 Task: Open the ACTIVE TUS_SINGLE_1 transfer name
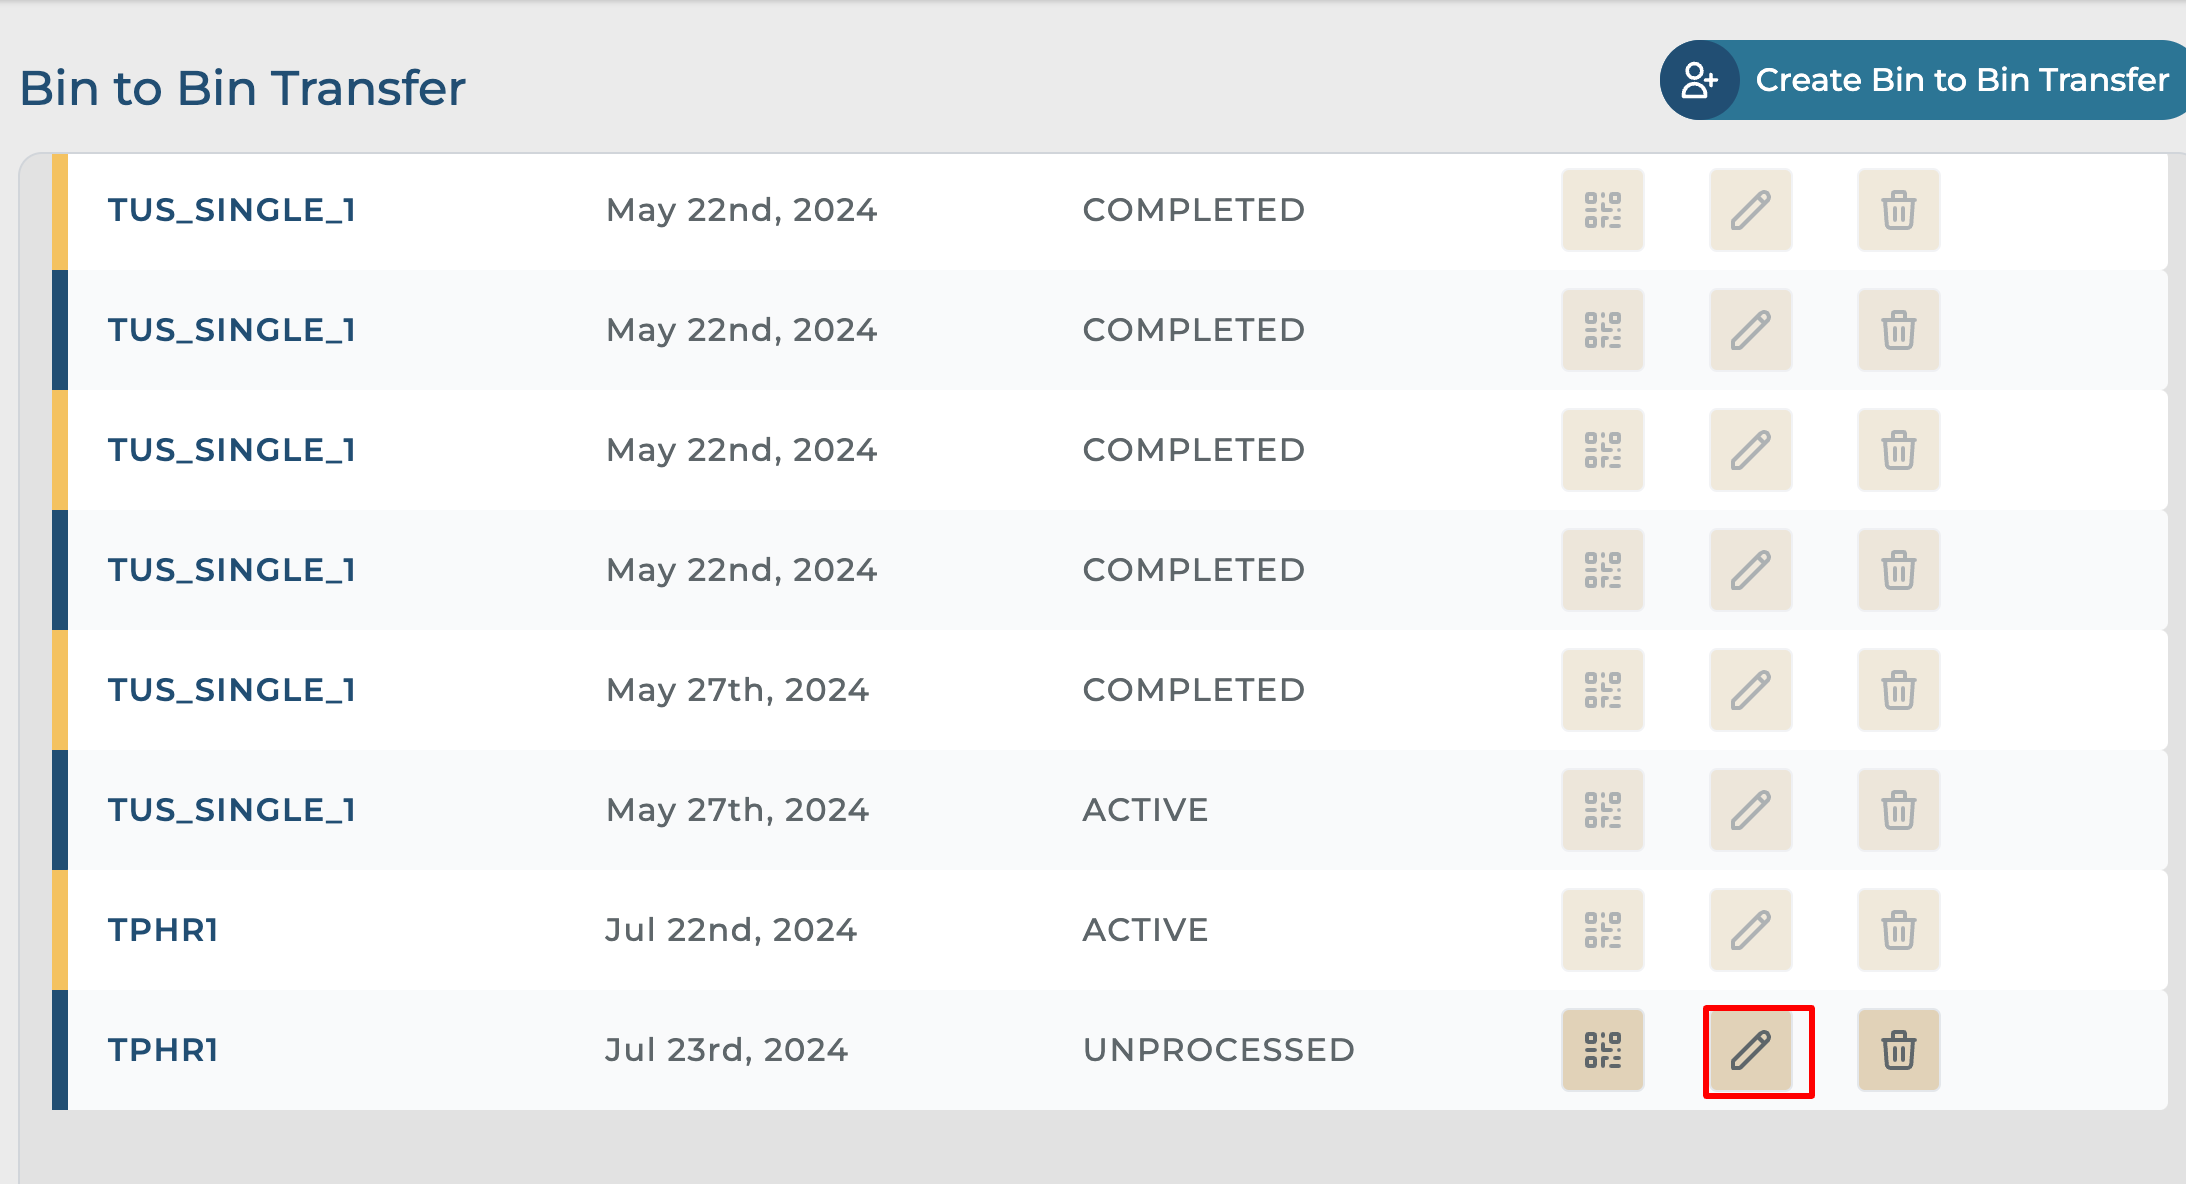click(x=232, y=810)
